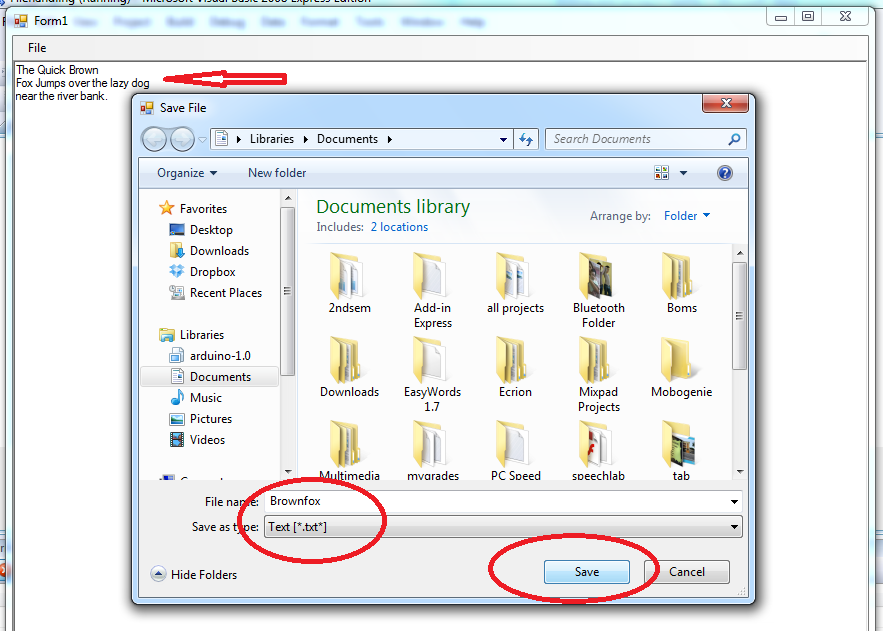Click the Forward navigation arrow

[182, 139]
